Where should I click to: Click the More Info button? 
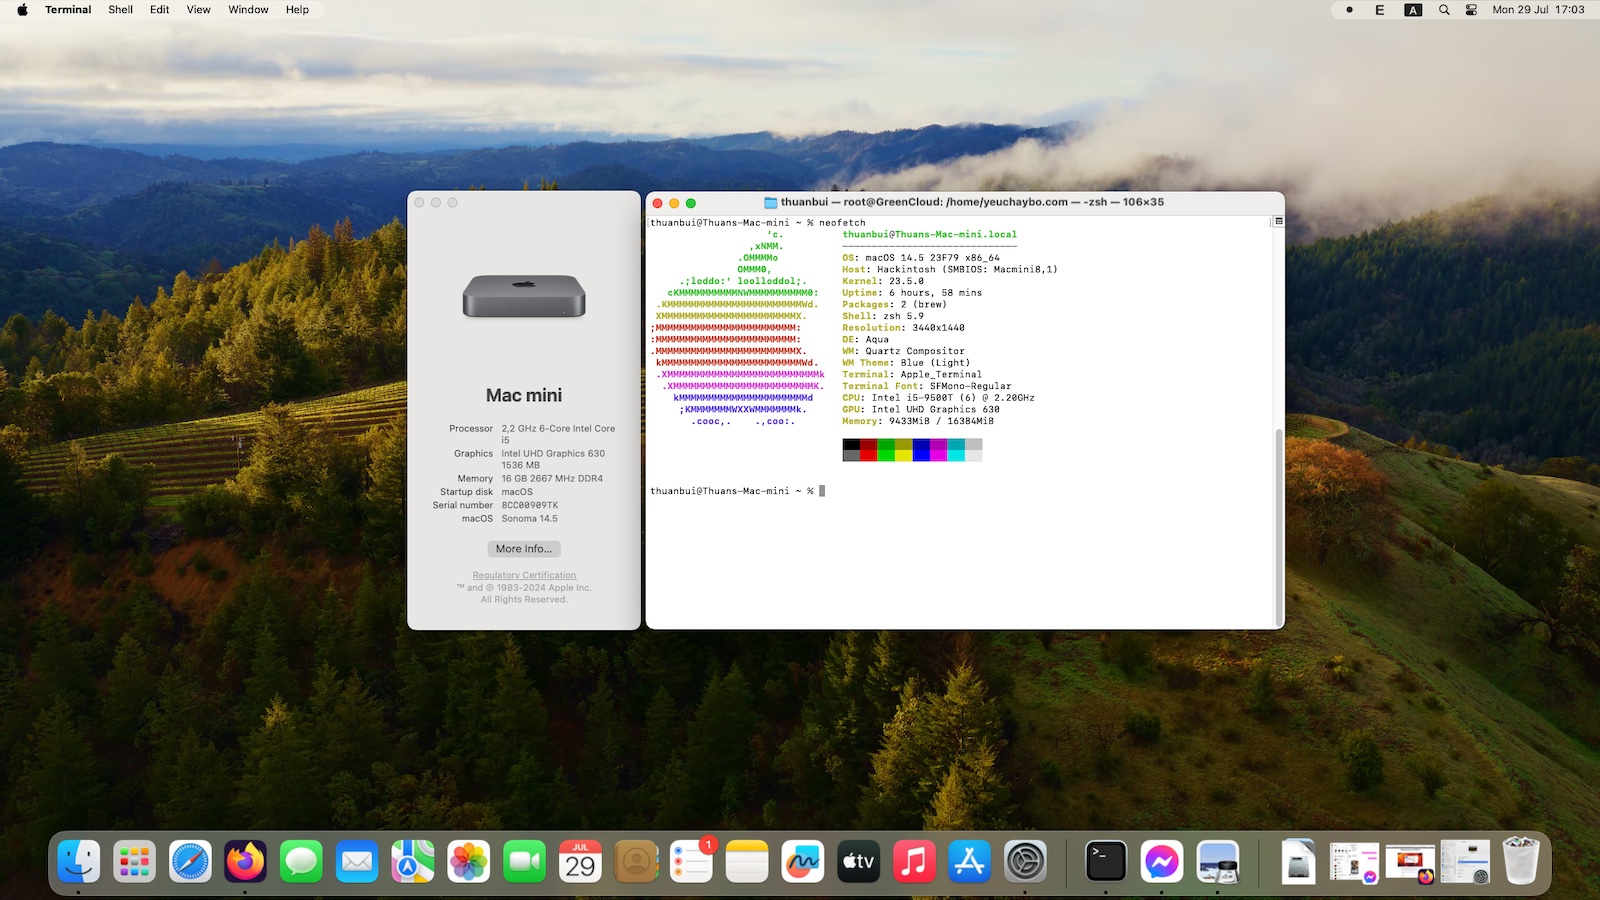524,548
